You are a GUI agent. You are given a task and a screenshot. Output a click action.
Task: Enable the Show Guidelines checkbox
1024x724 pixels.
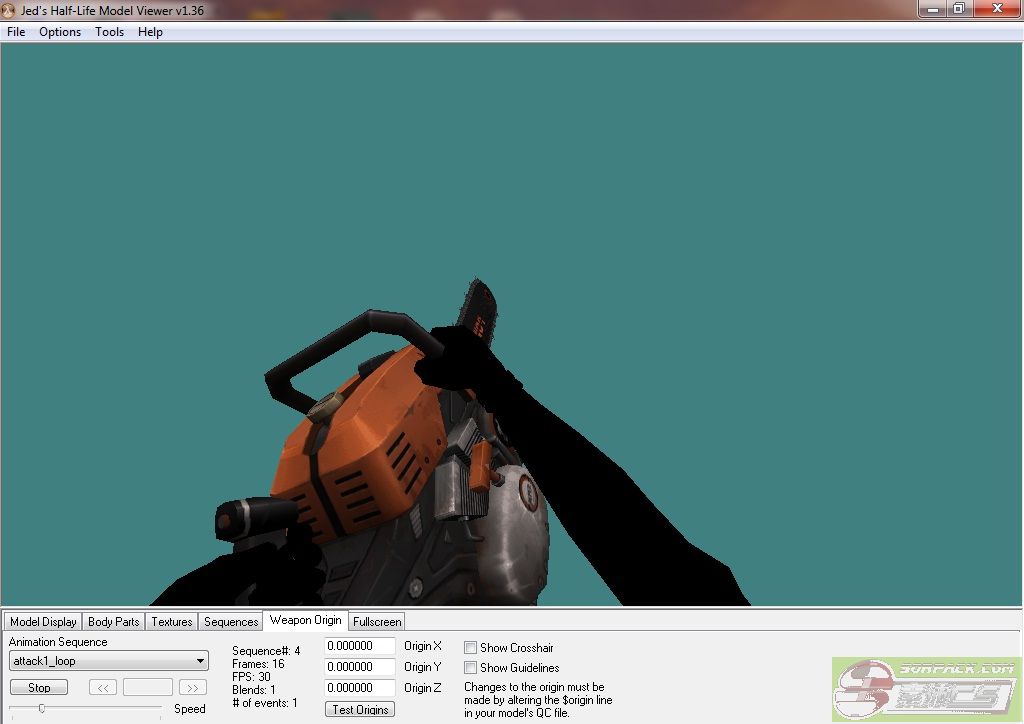tap(470, 667)
